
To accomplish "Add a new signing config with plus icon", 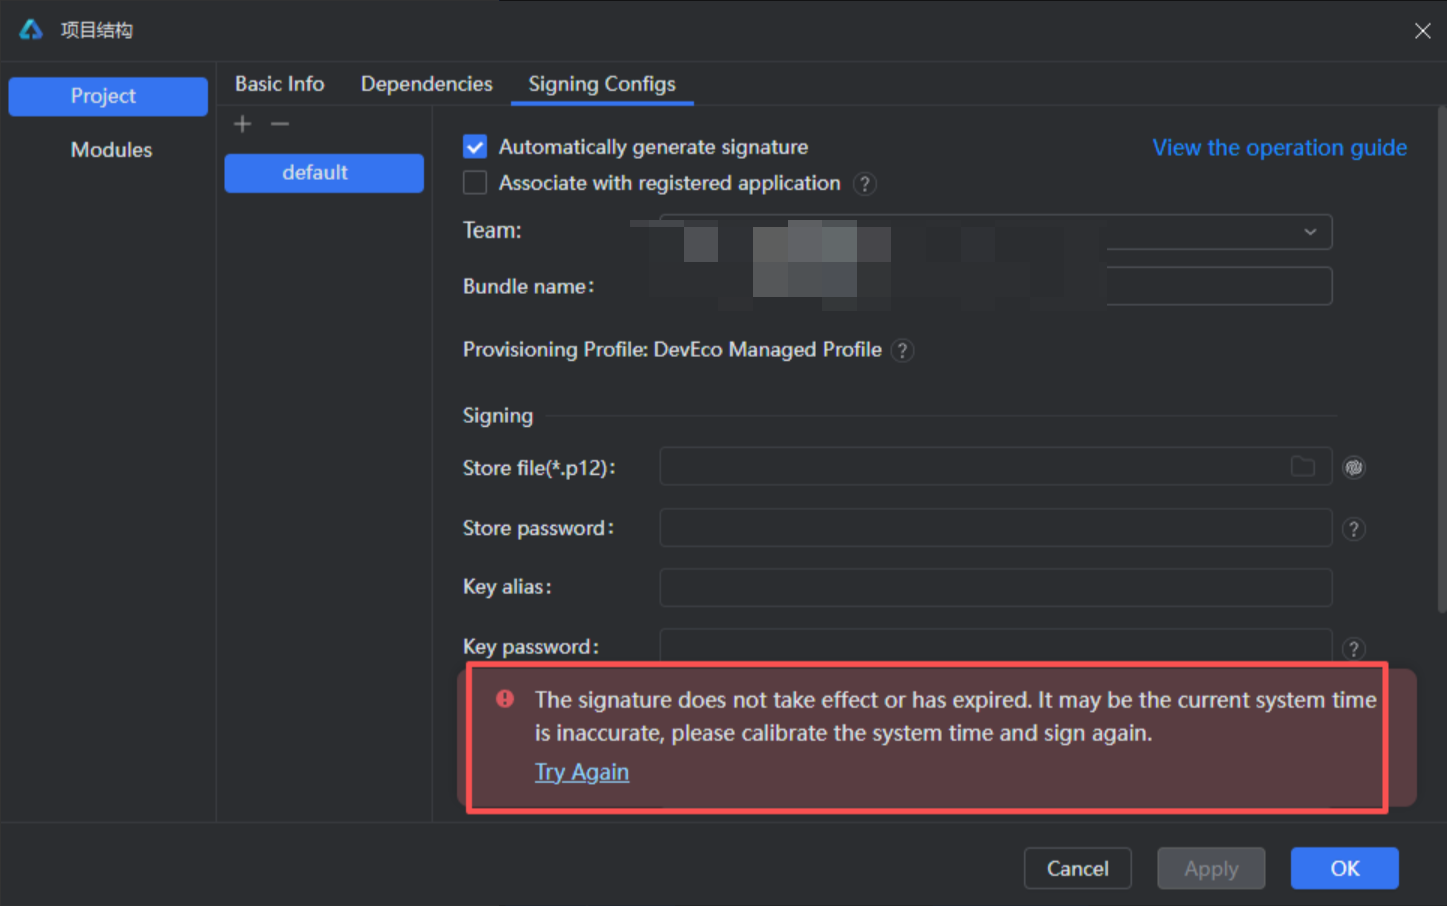I will point(242,124).
